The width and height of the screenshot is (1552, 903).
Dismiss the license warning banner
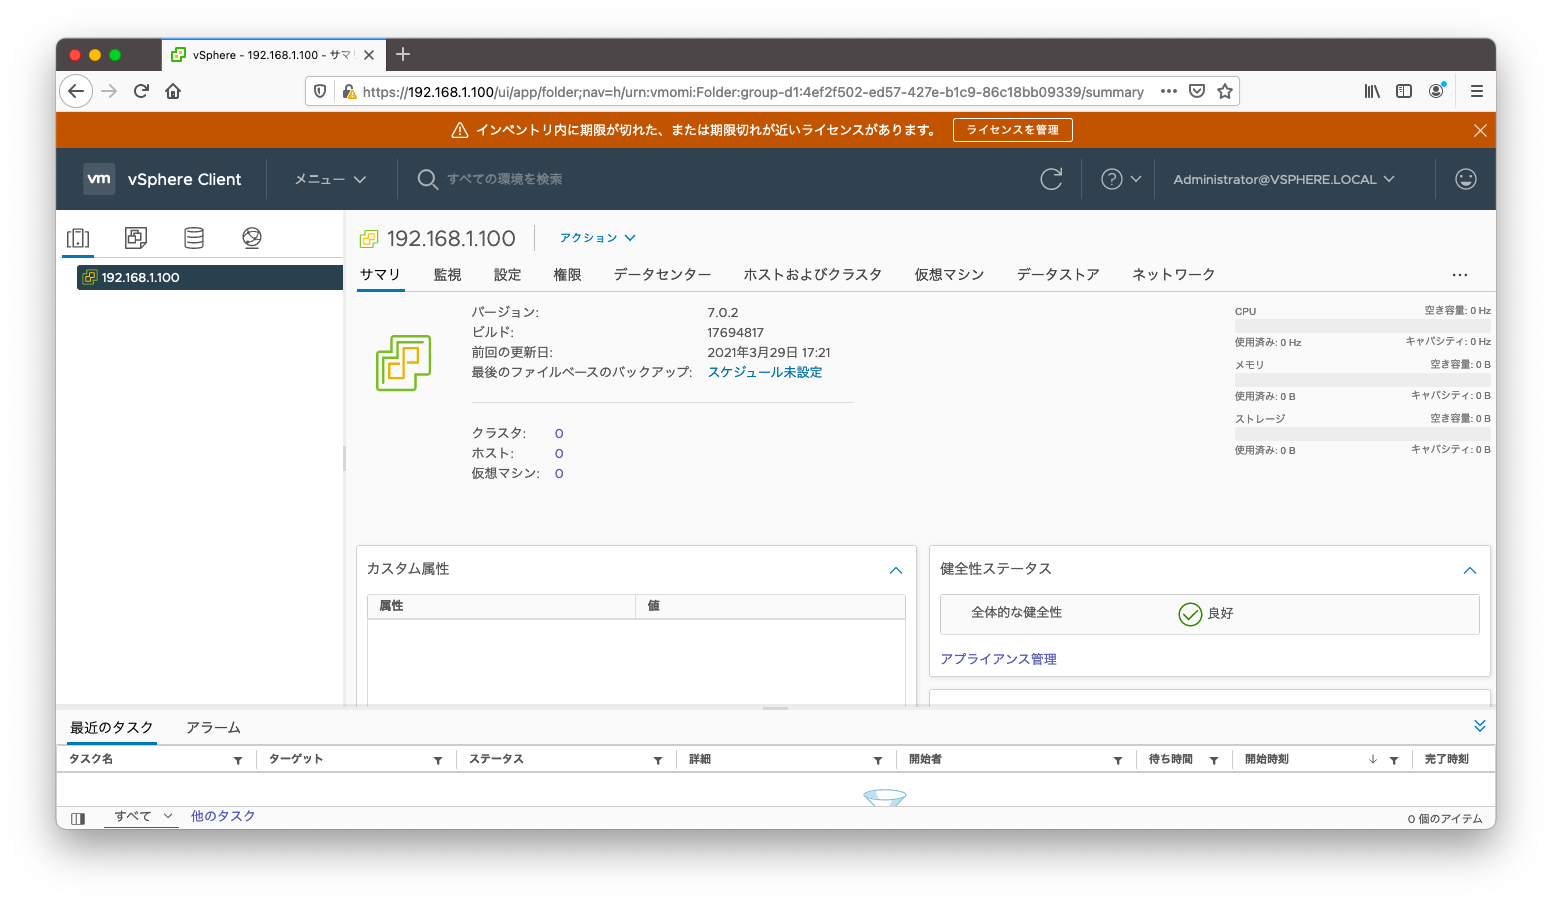[x=1480, y=130]
